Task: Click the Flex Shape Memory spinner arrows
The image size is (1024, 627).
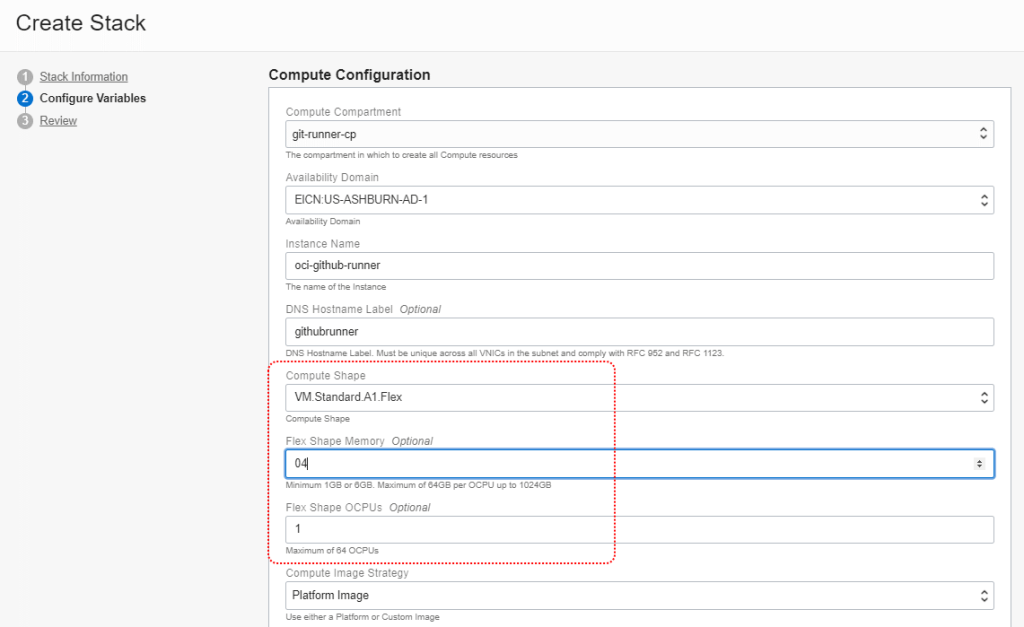Action: coord(979,464)
